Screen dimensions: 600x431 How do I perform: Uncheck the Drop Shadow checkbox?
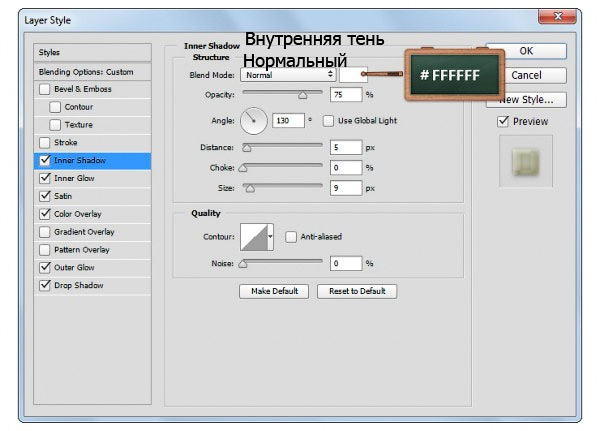(x=45, y=285)
